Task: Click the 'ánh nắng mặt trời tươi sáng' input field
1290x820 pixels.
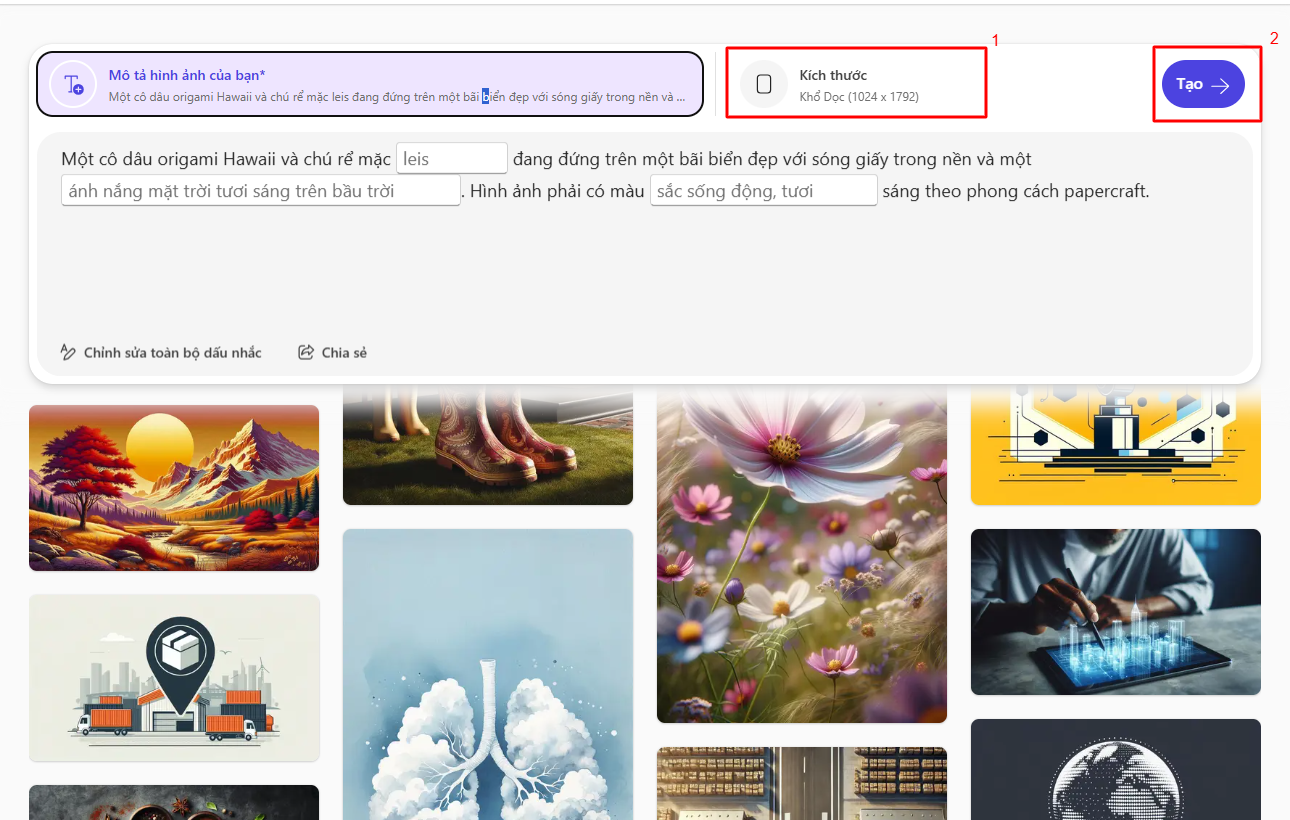Action: coord(261,190)
